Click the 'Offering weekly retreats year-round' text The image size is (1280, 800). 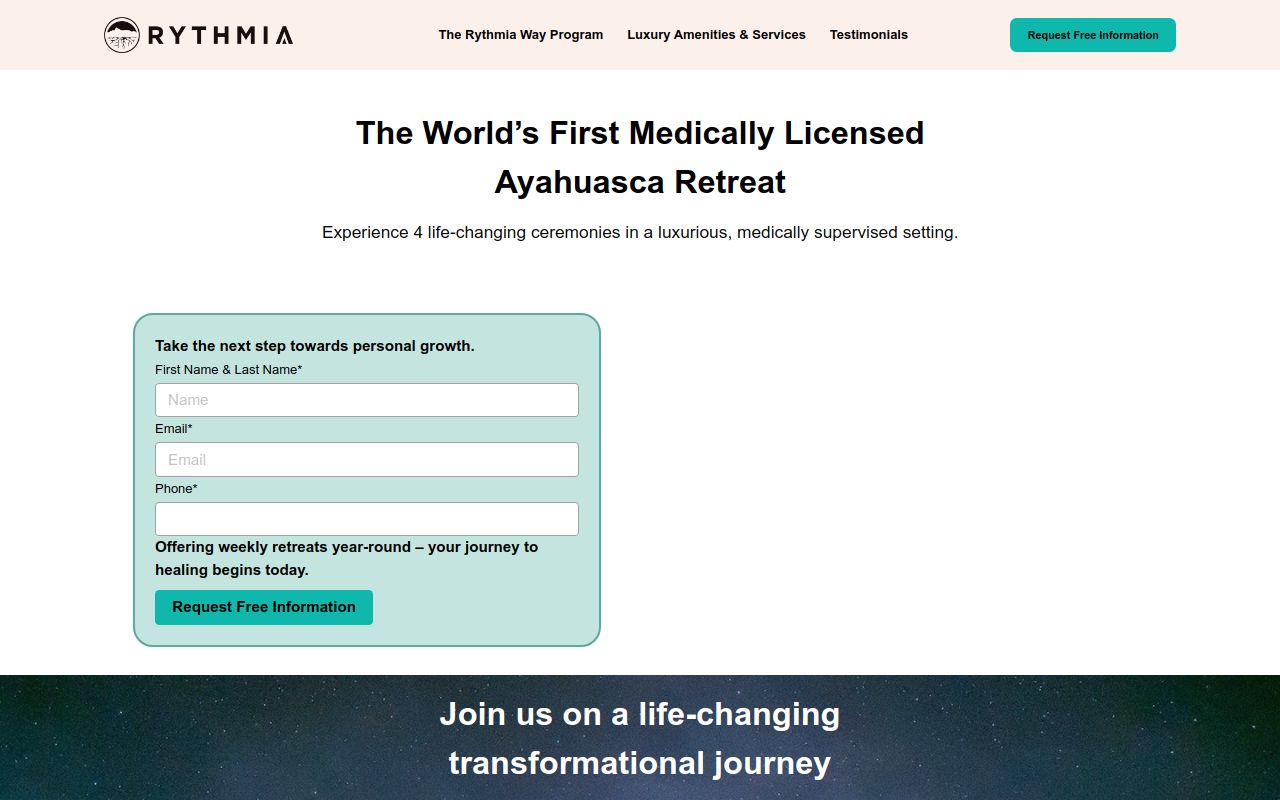[346, 558]
